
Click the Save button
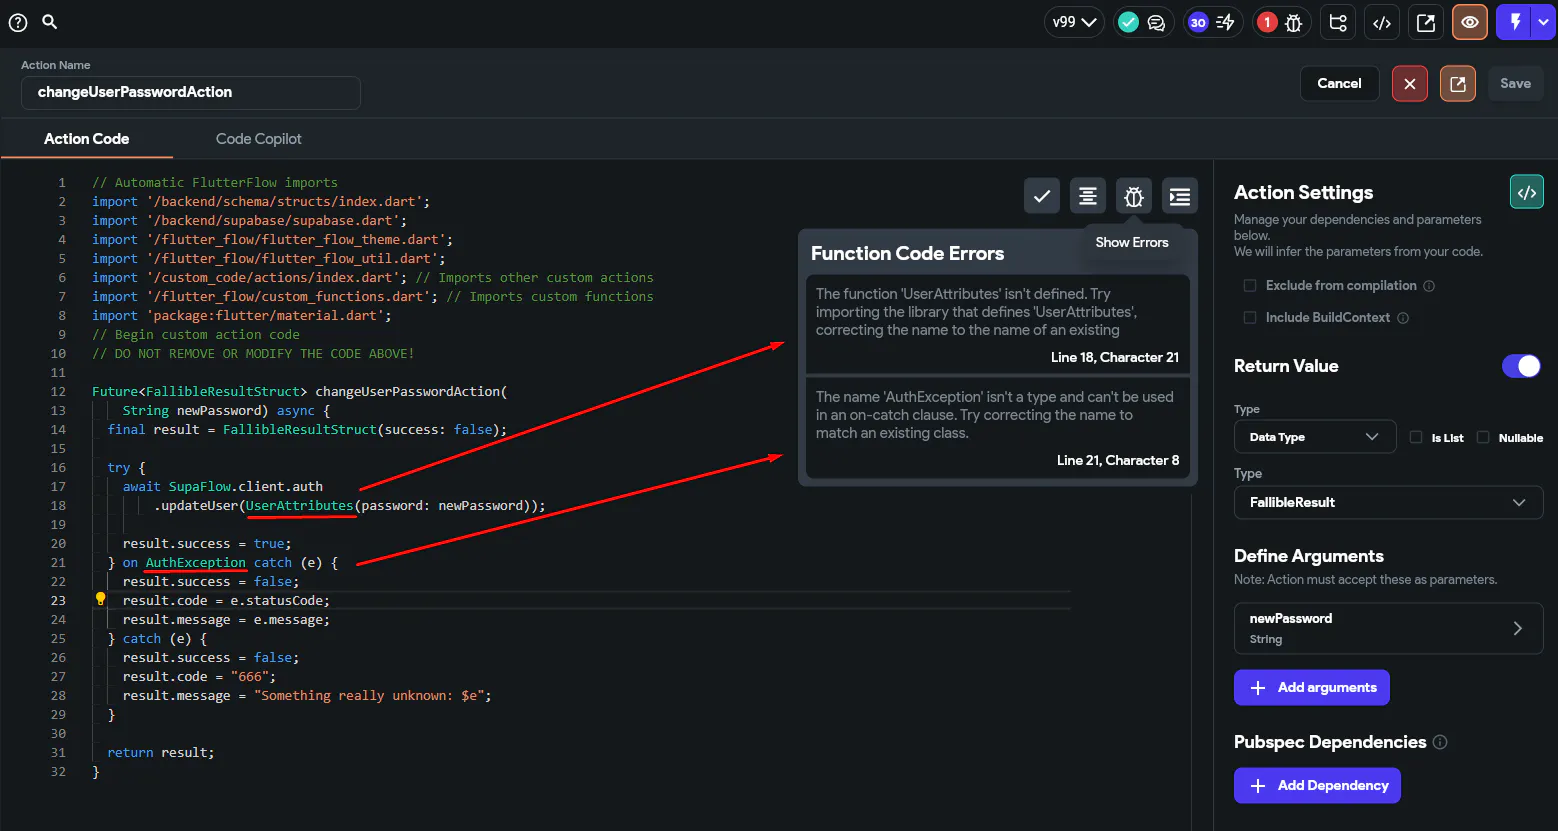click(x=1515, y=84)
